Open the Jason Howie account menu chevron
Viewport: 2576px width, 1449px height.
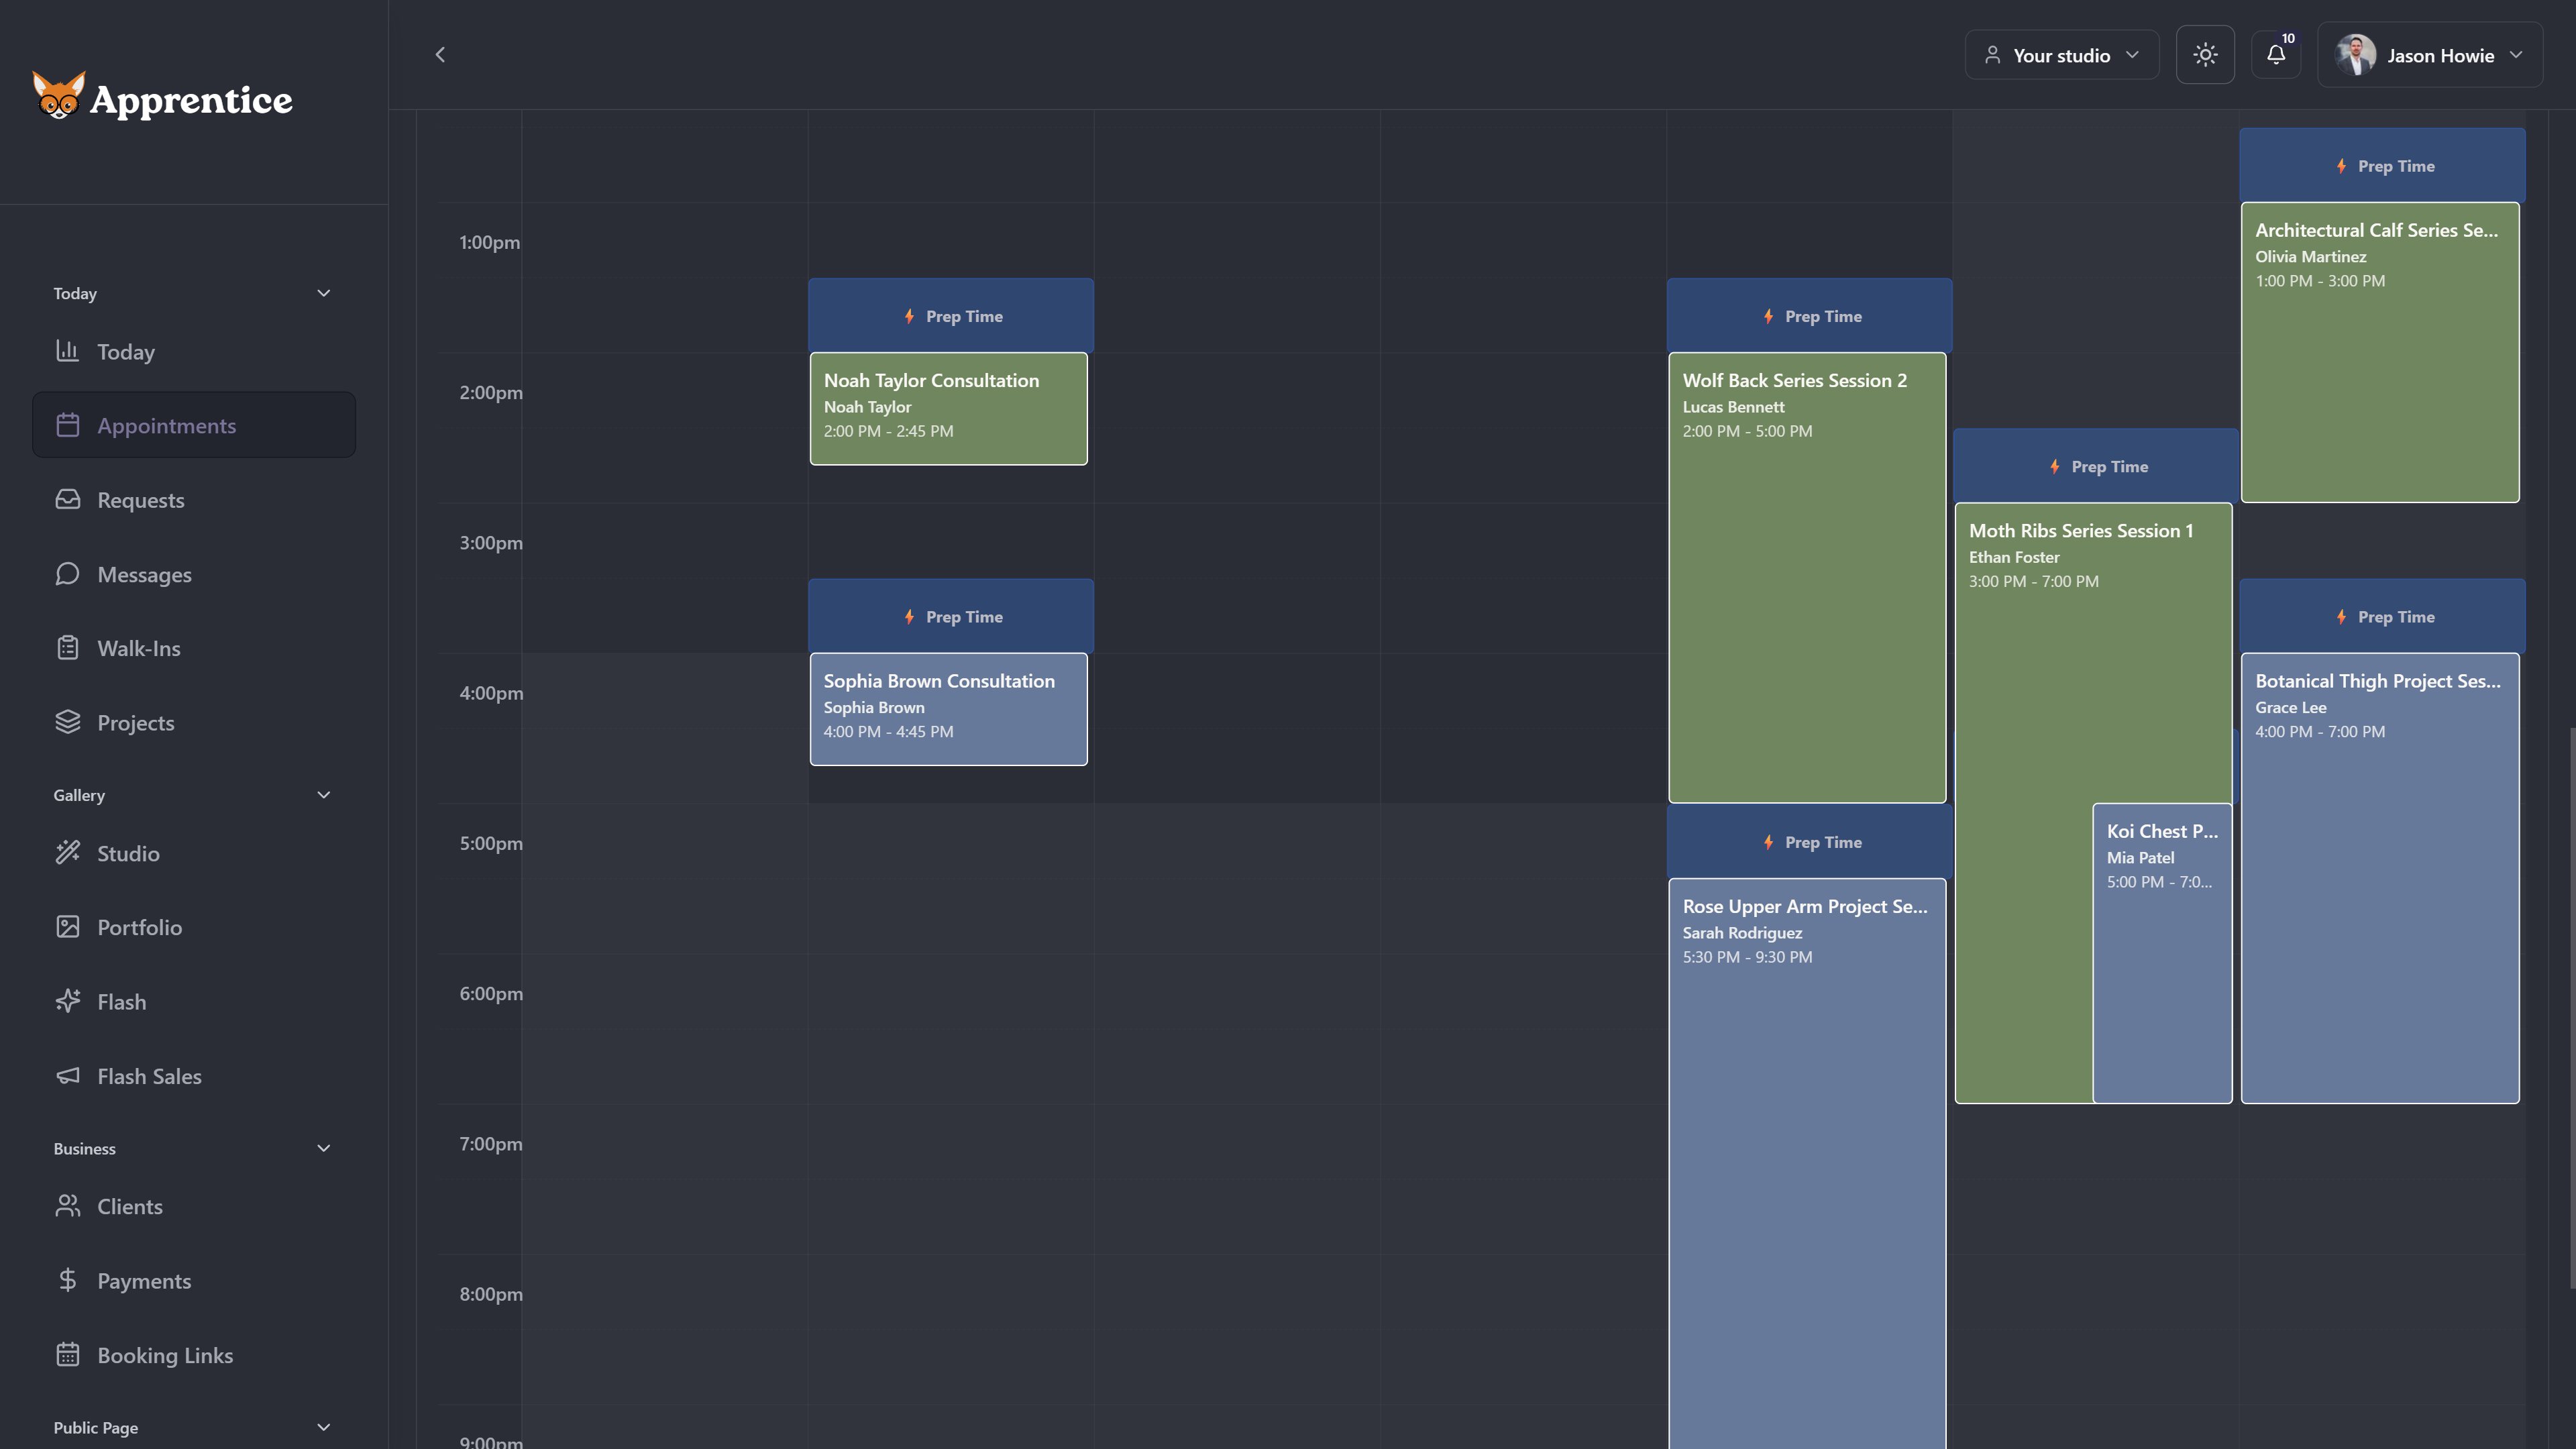click(2516, 55)
